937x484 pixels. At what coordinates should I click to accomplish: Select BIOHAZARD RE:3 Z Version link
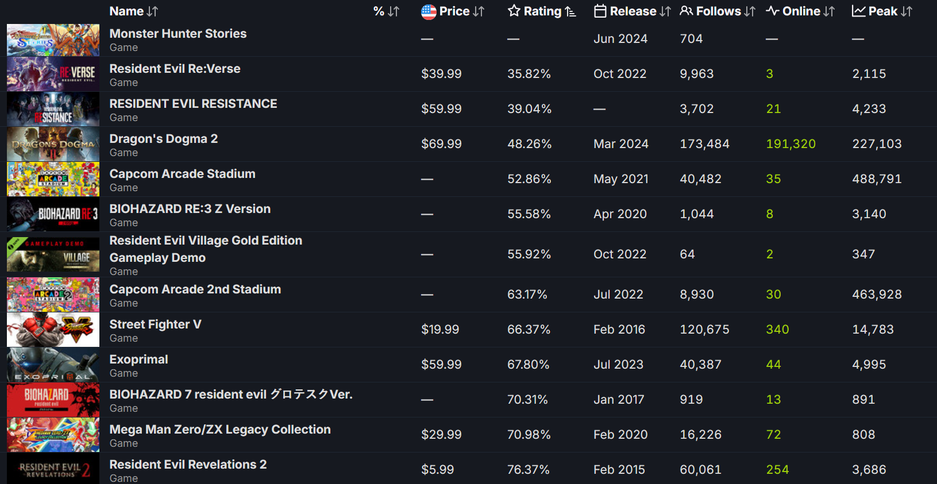pyautogui.click(x=190, y=209)
